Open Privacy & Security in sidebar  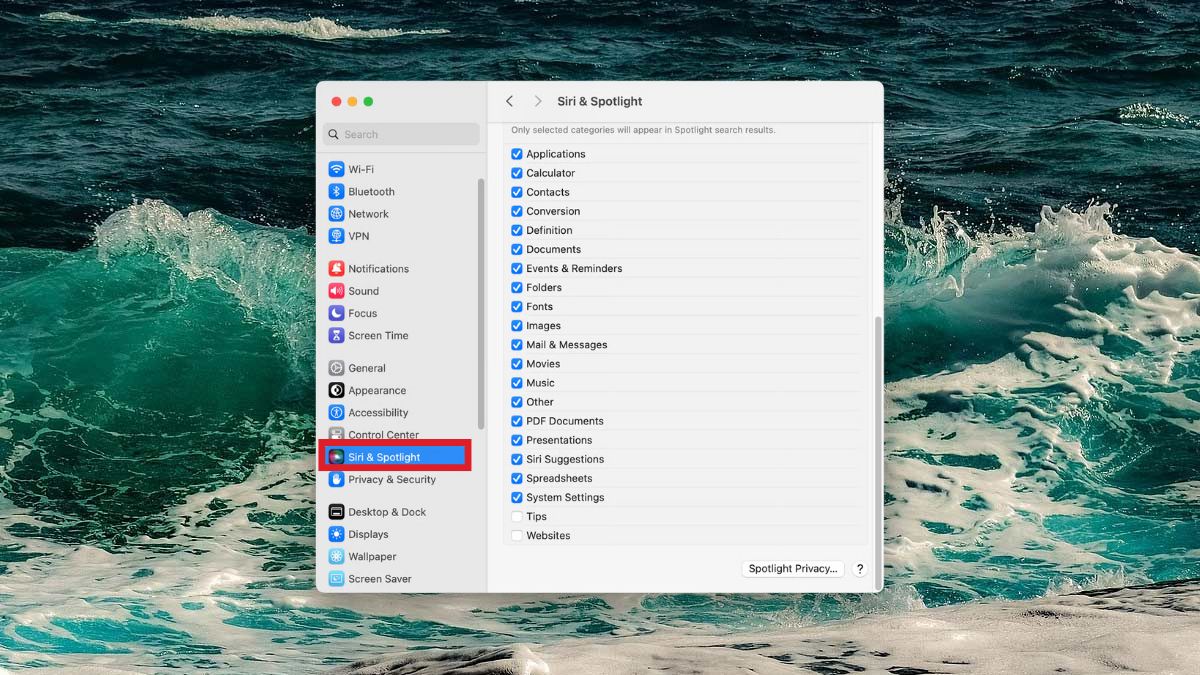click(x=391, y=480)
